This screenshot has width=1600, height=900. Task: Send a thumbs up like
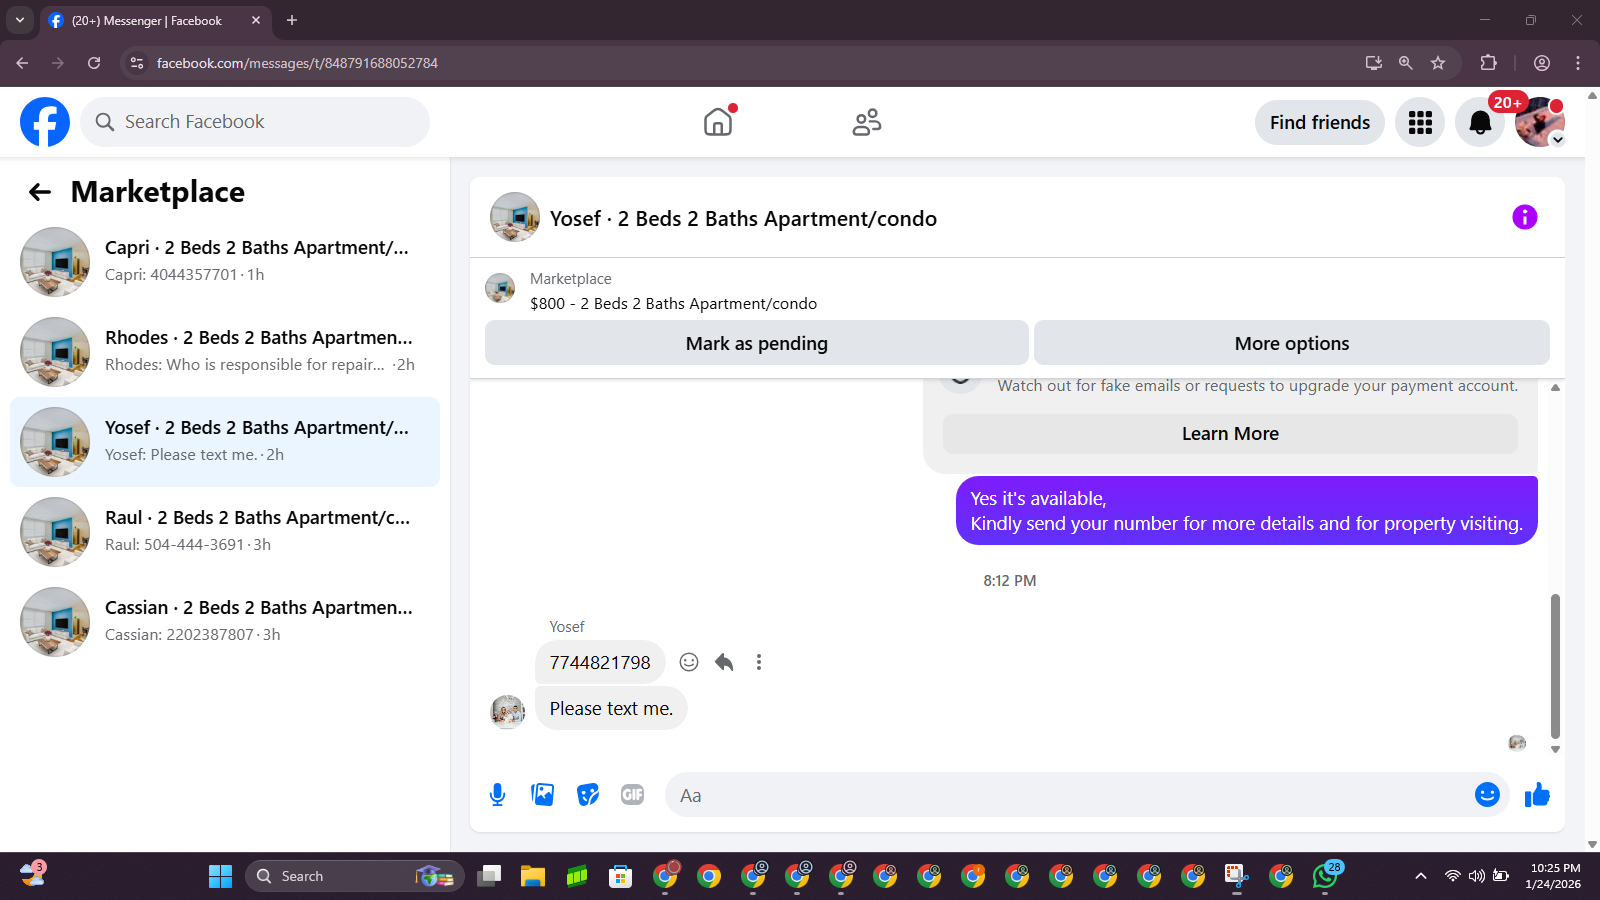pyautogui.click(x=1537, y=795)
